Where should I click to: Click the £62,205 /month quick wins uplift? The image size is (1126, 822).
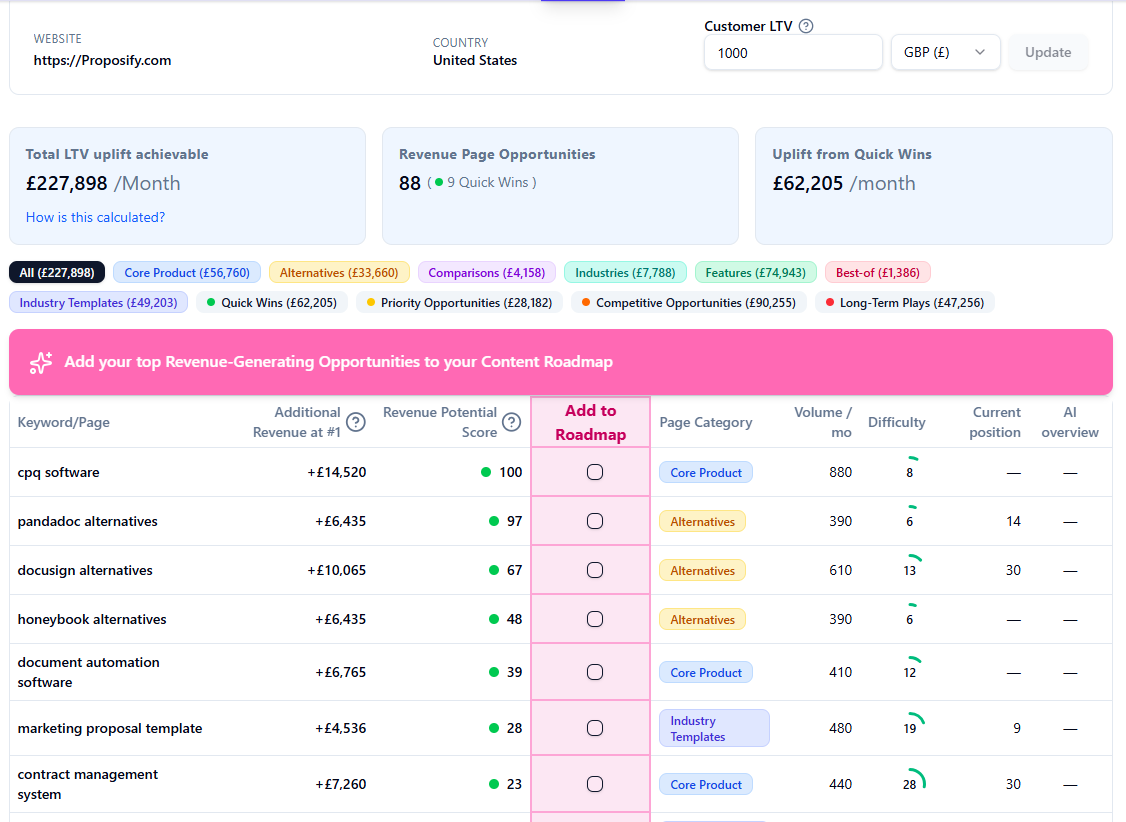[844, 184]
